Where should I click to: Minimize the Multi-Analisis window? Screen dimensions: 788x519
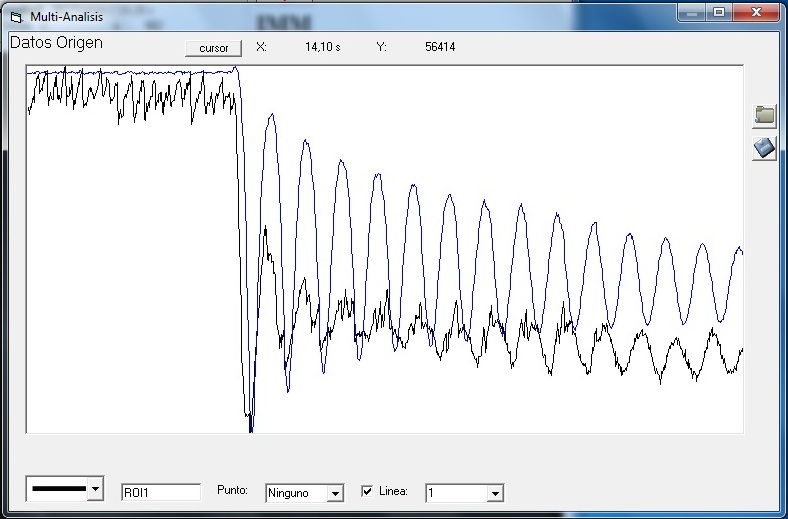(692, 12)
